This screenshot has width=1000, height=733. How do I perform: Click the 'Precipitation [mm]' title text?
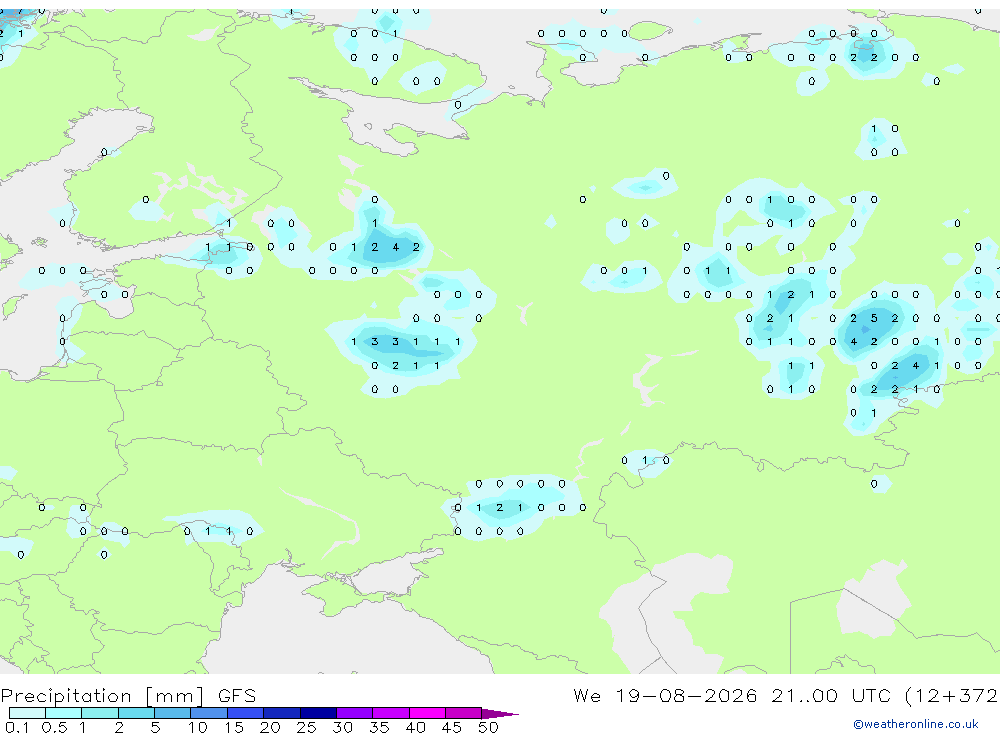[103, 696]
